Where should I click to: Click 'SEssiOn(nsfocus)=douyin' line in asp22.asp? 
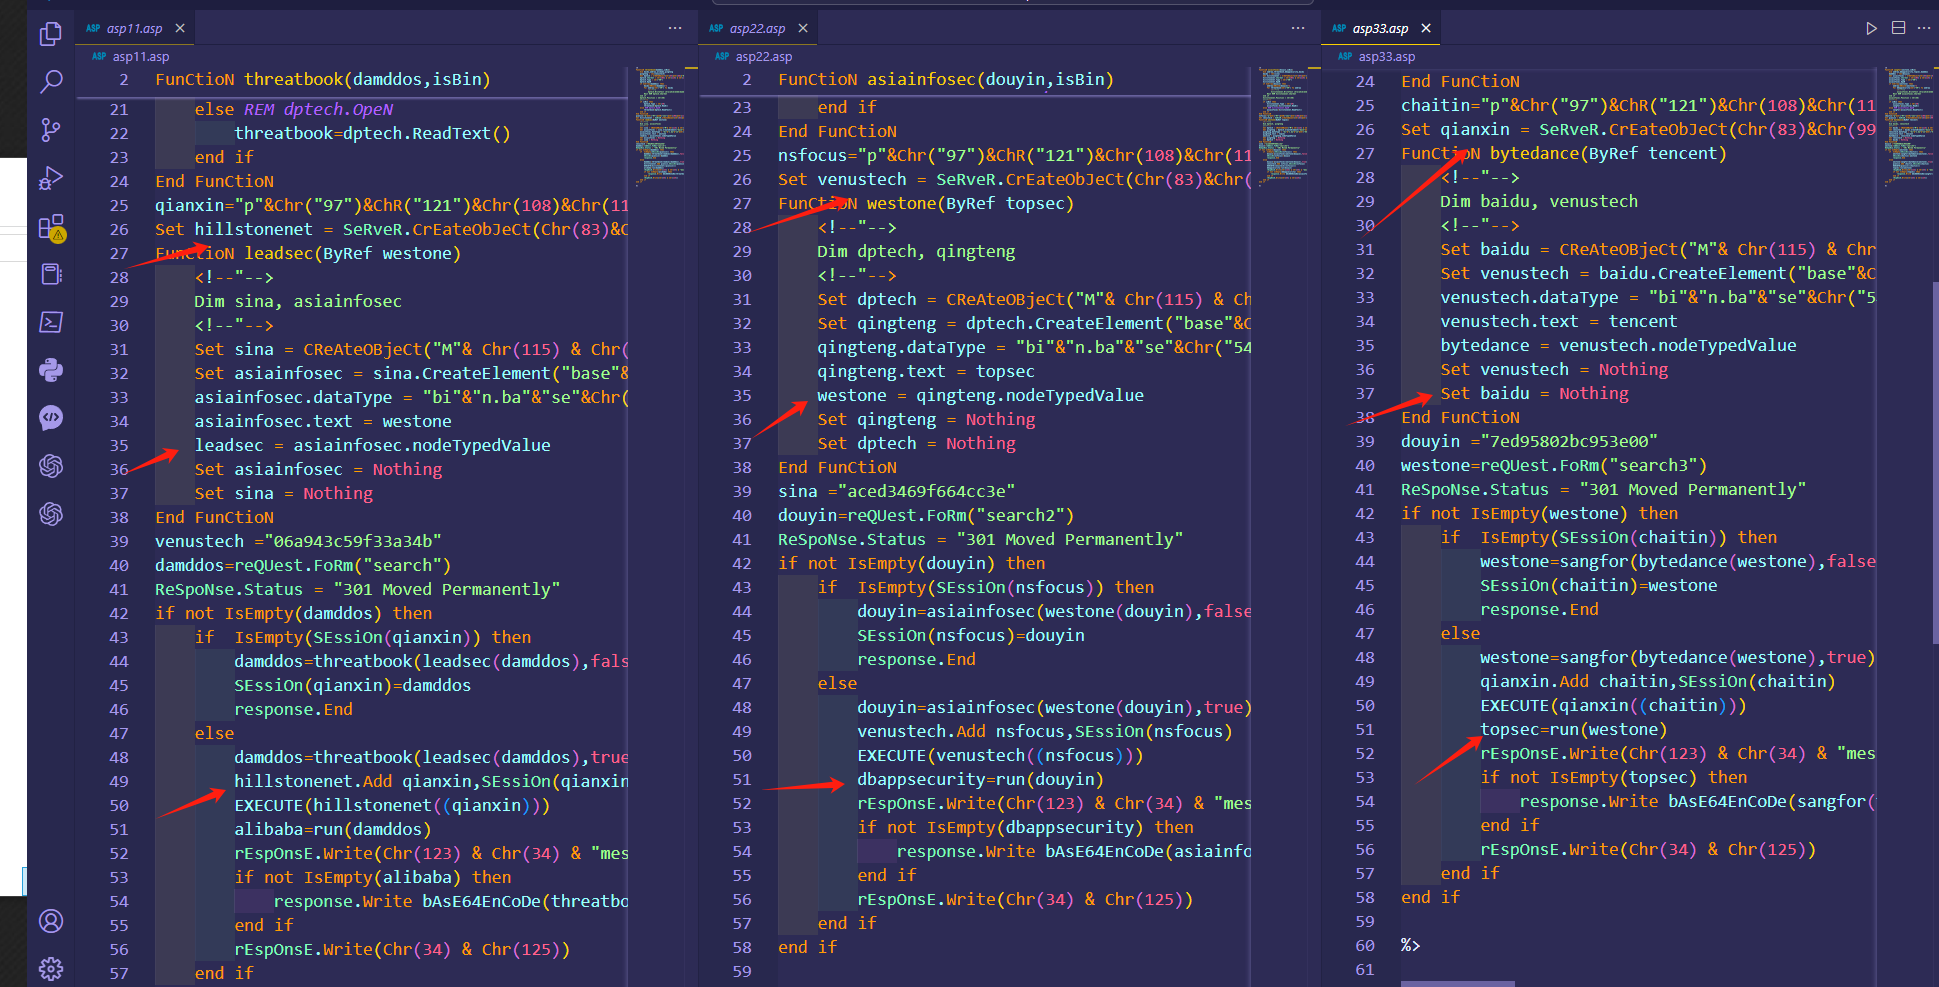(x=971, y=636)
